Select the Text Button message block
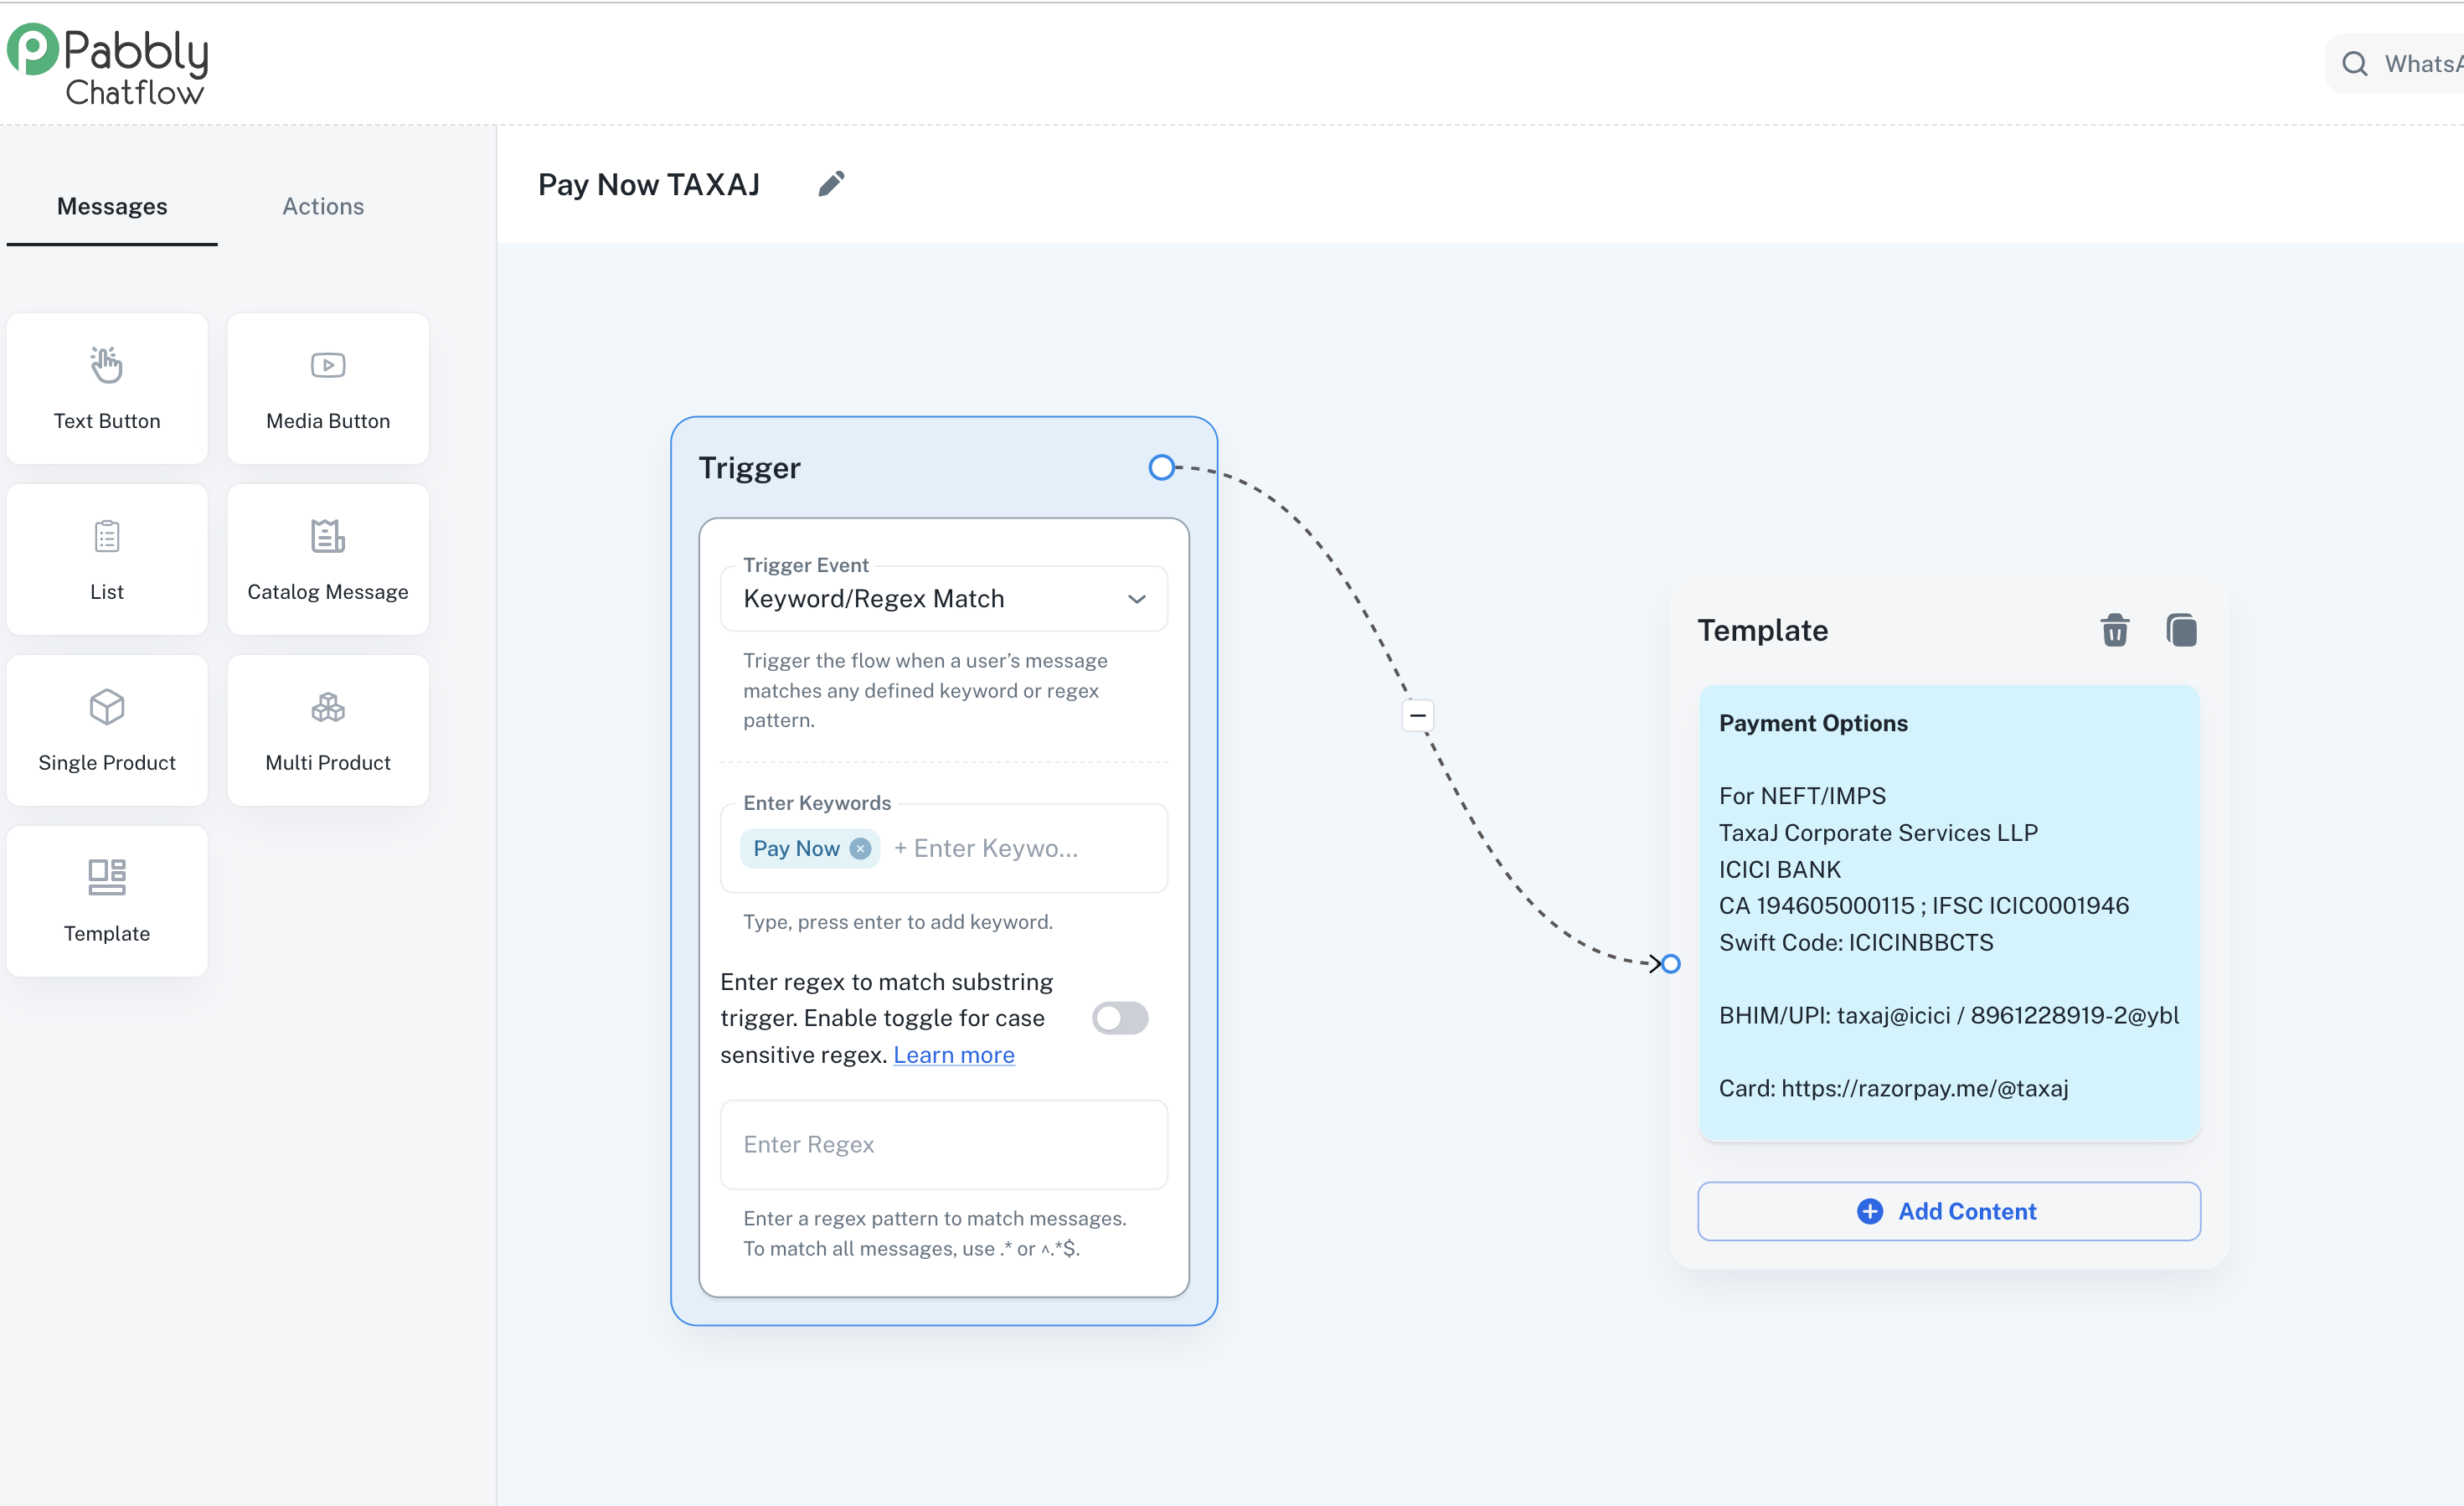 (107, 388)
